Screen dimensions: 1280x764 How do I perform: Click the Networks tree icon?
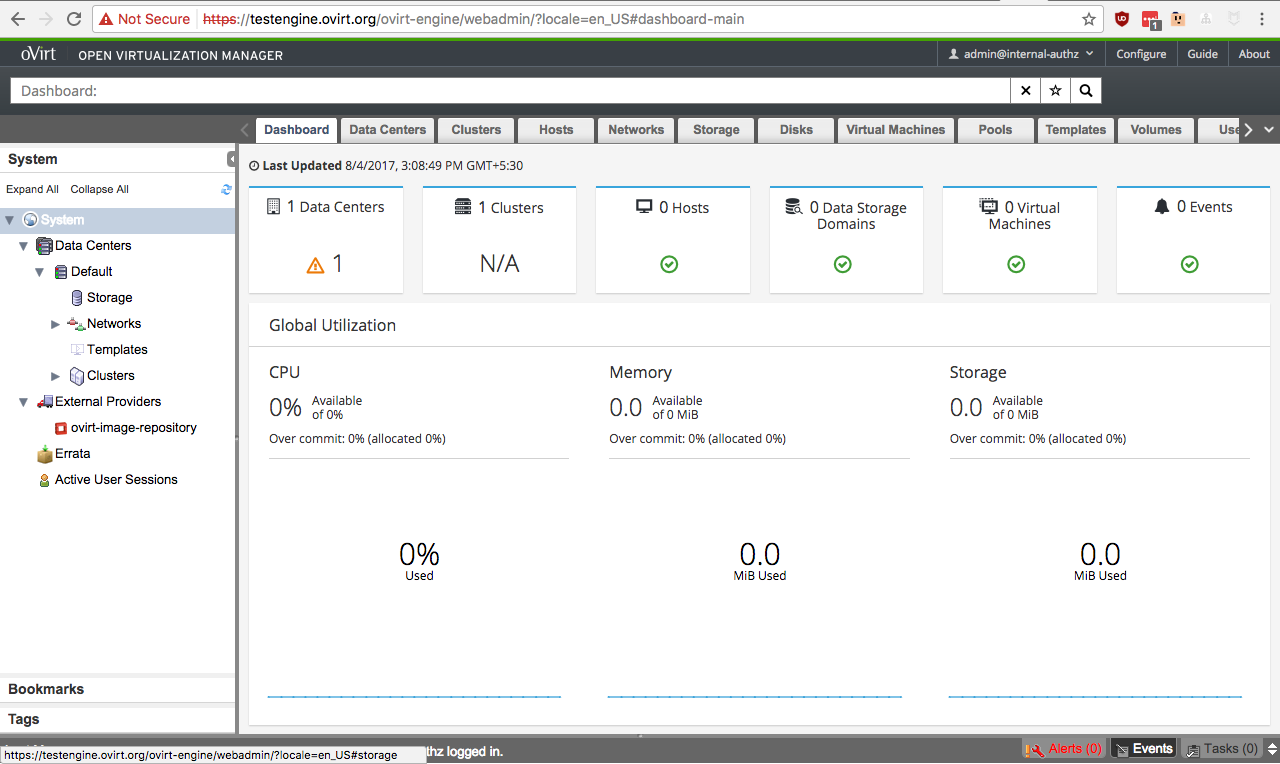[76, 323]
